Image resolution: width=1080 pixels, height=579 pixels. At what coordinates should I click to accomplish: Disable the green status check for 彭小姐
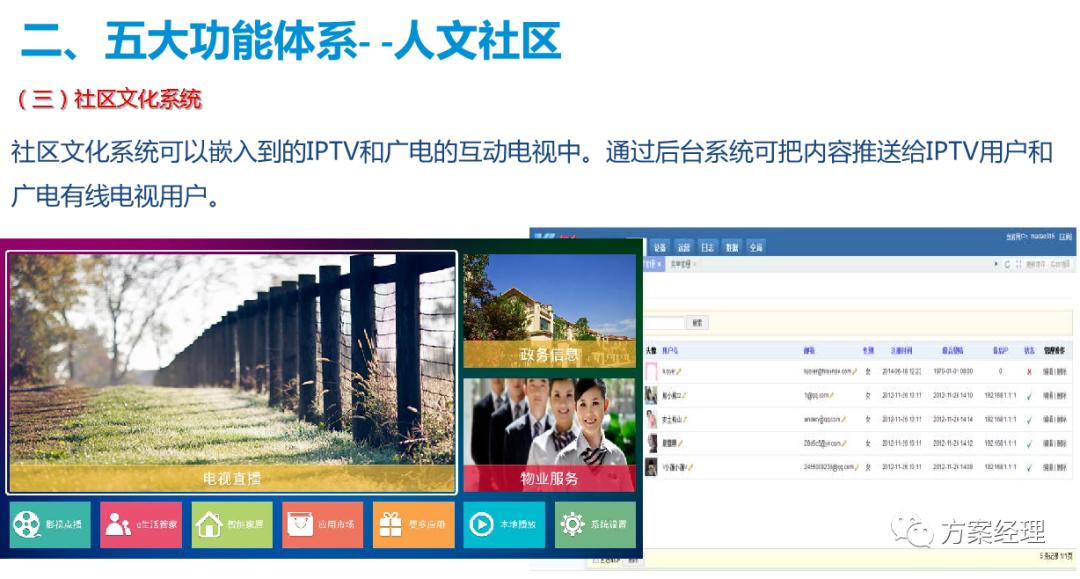pos(1027,395)
